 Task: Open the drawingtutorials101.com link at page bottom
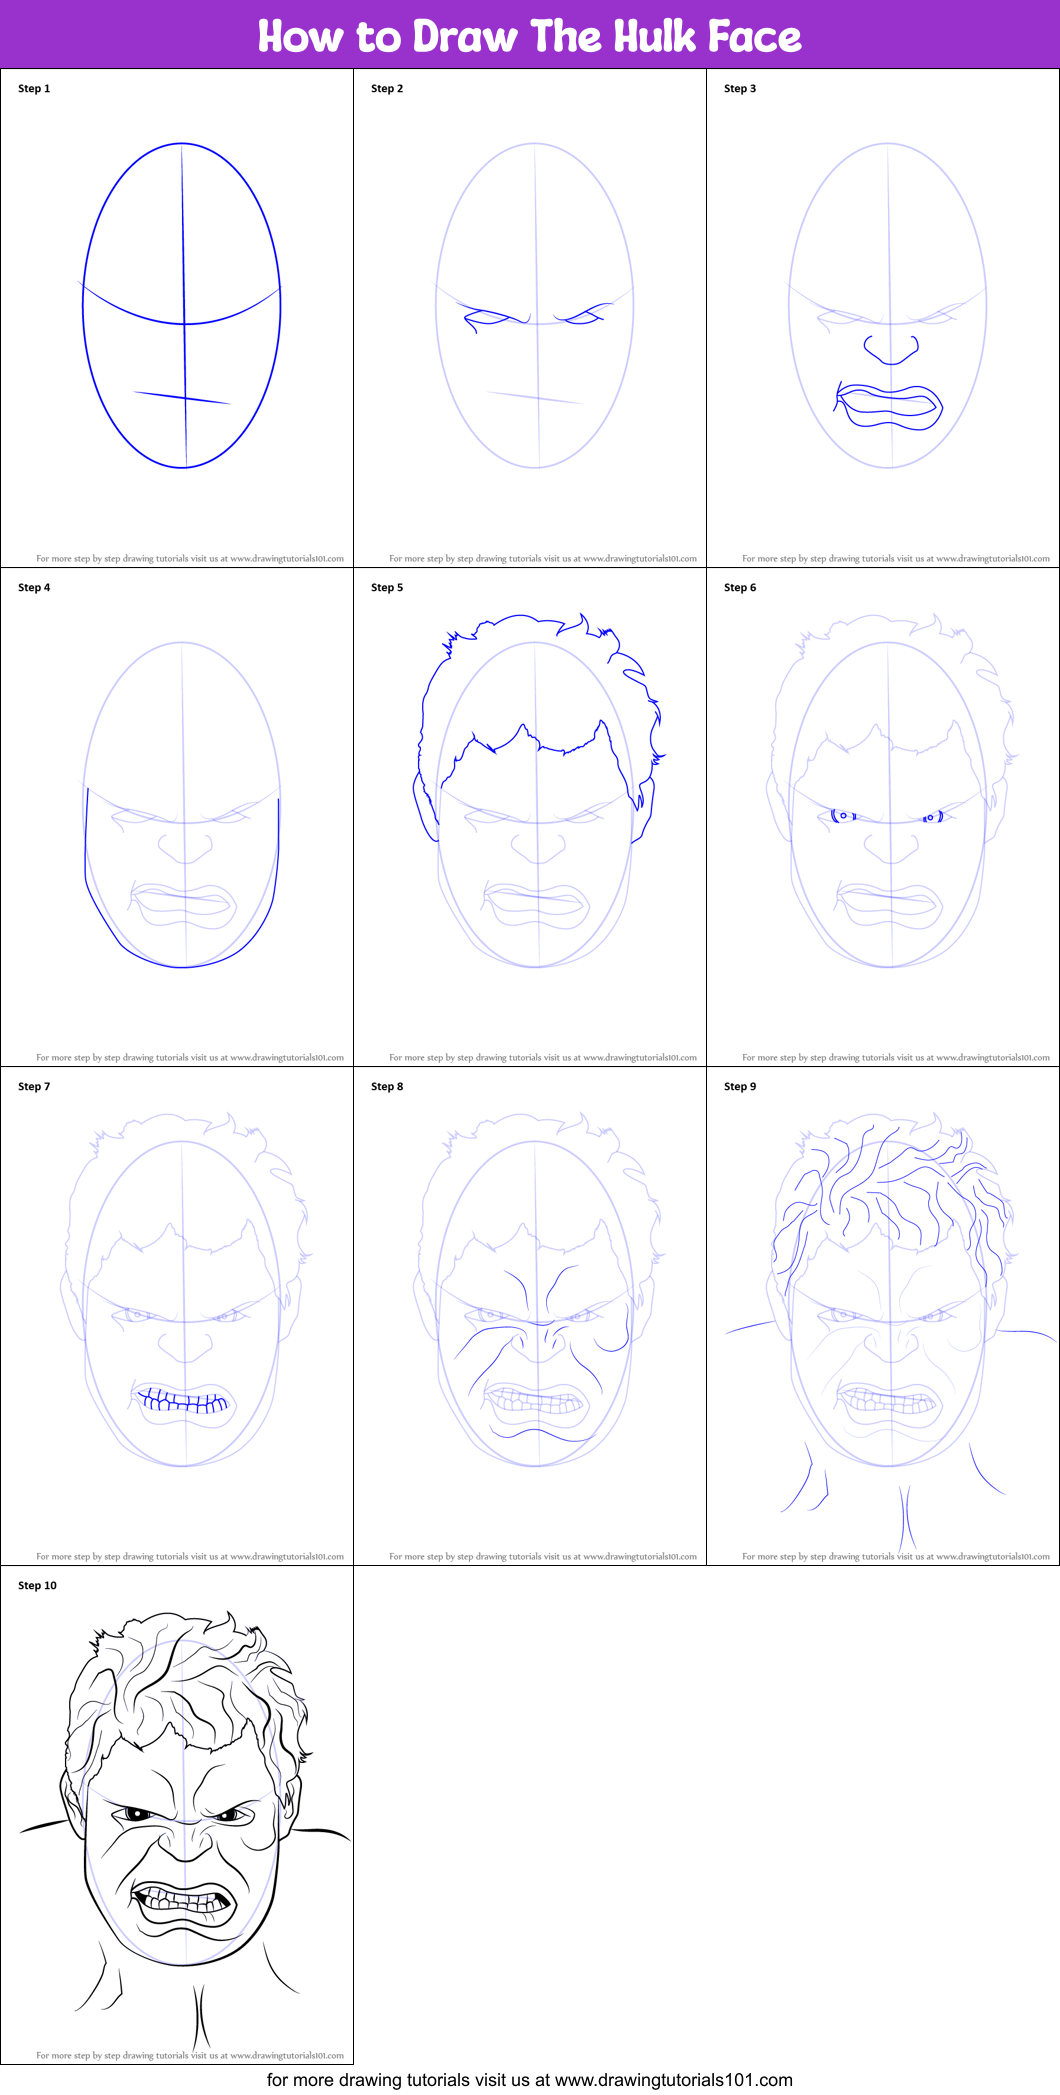tap(529, 2080)
